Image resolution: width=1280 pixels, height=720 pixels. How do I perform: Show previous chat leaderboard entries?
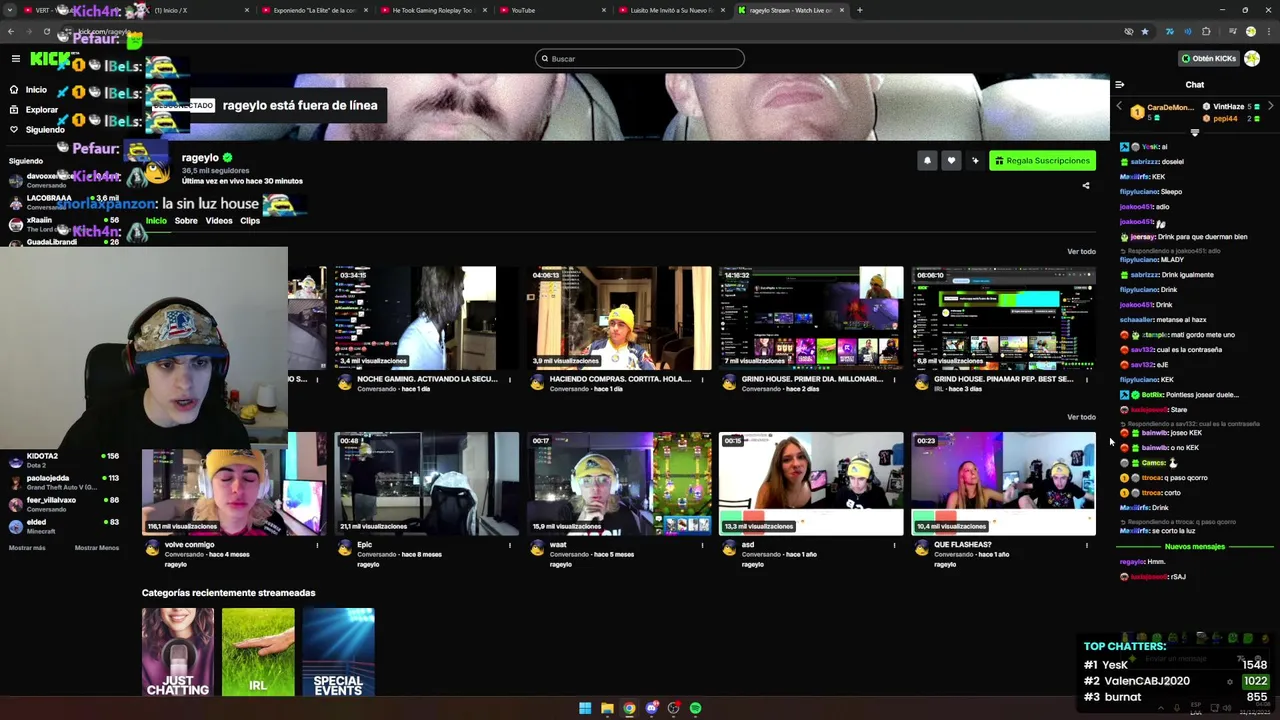pos(1119,107)
